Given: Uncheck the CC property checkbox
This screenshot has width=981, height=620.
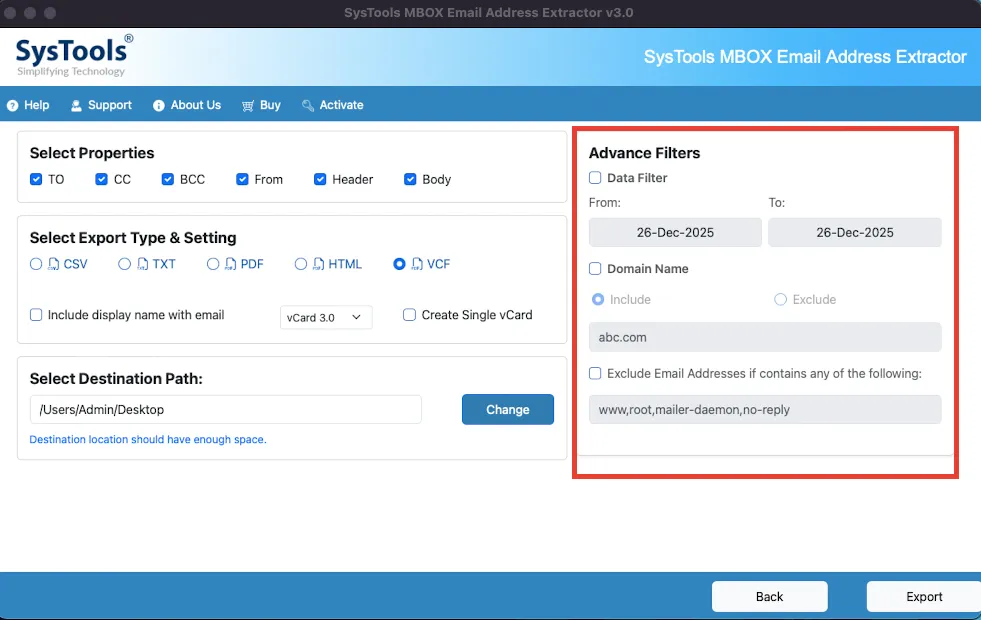Looking at the screenshot, I should click(101, 180).
